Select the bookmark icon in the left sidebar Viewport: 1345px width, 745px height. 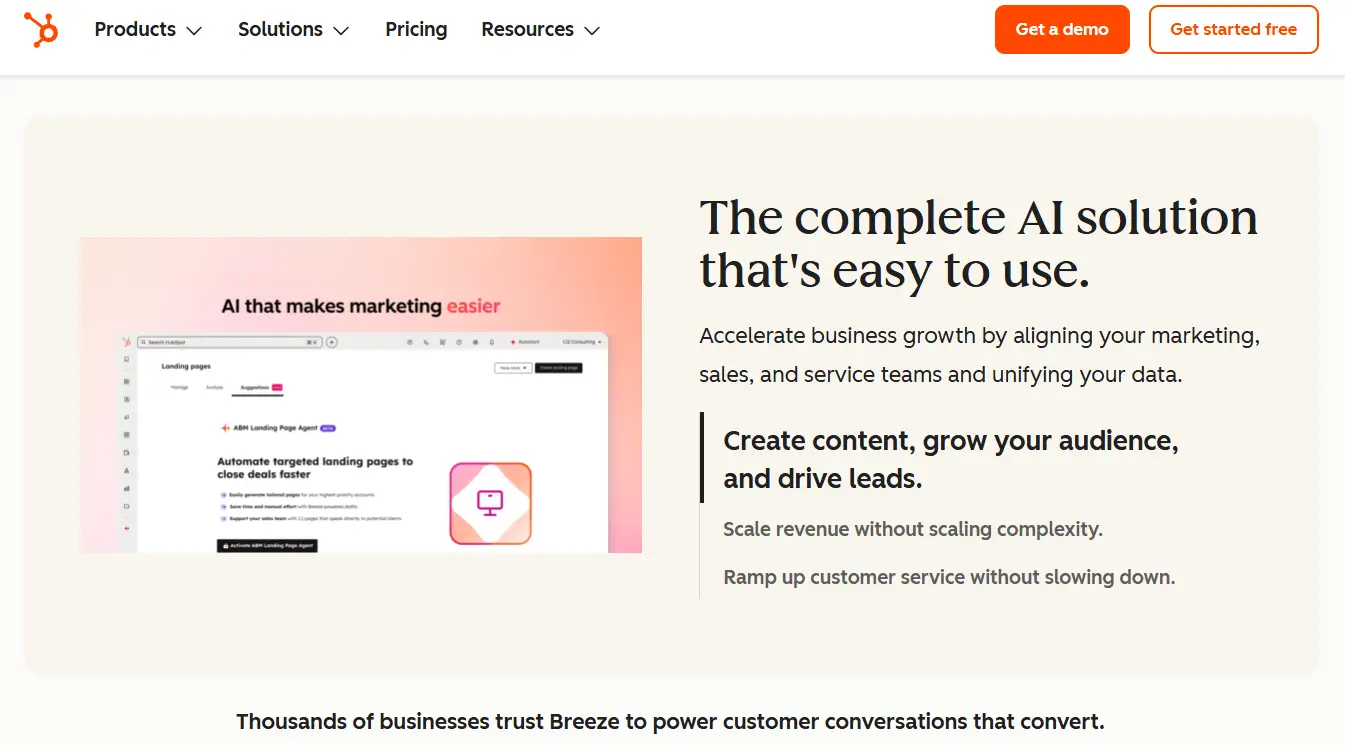127,360
